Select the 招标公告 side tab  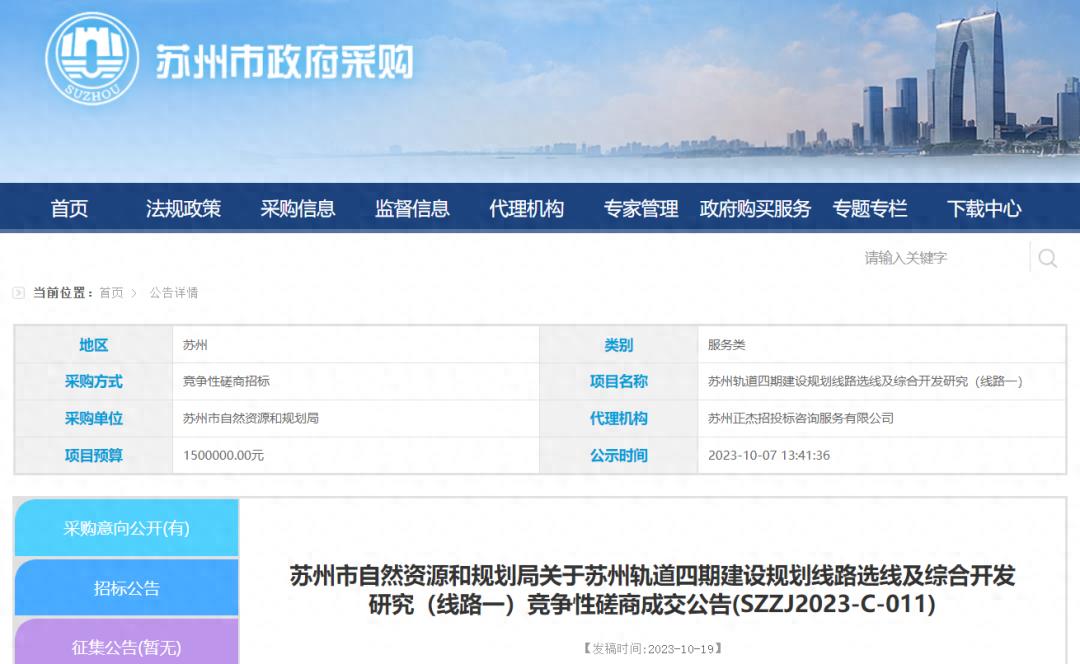pos(127,588)
